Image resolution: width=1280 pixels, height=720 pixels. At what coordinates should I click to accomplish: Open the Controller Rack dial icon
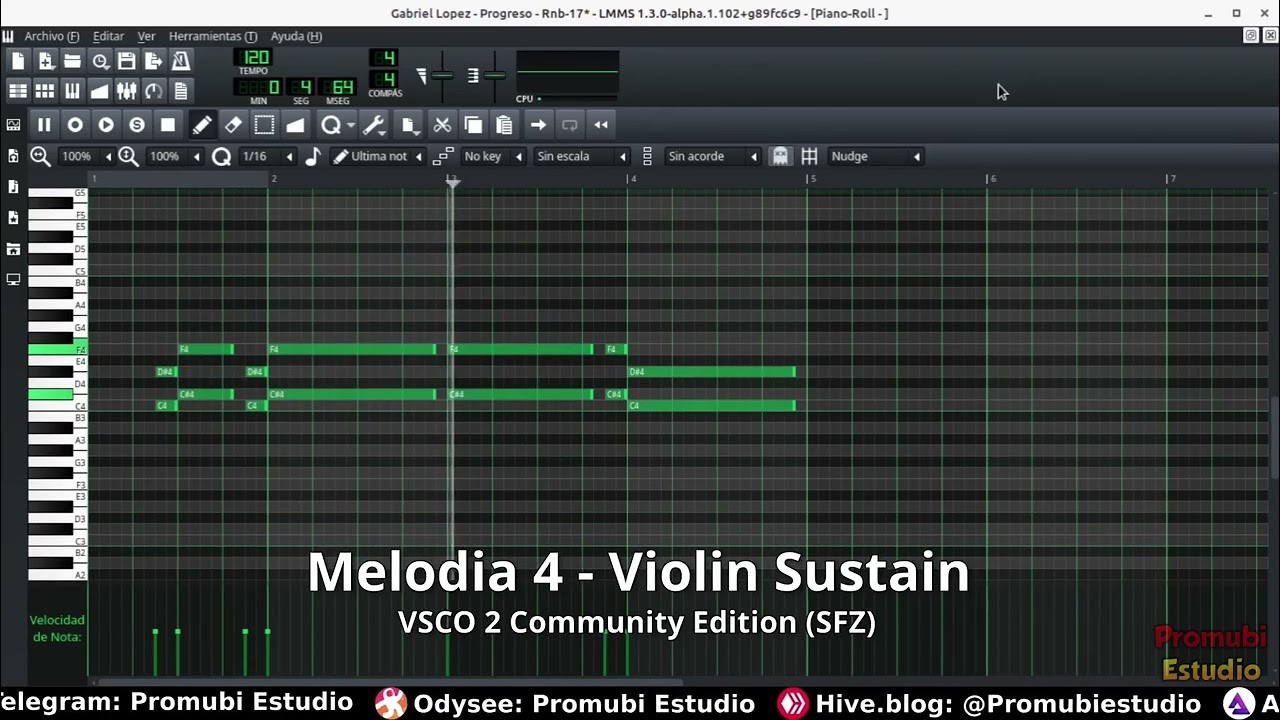154,91
